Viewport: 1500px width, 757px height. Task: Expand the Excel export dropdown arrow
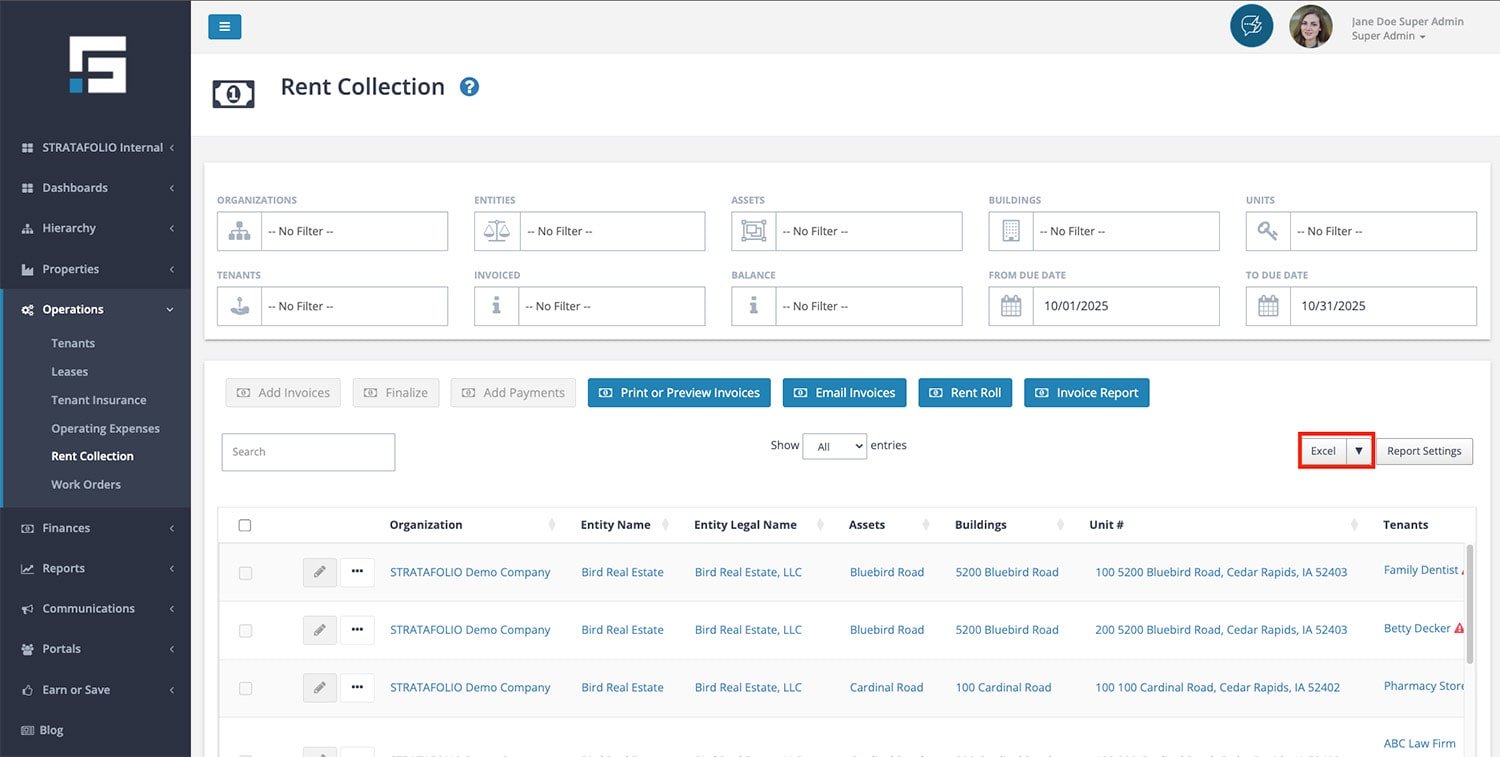coord(1358,451)
